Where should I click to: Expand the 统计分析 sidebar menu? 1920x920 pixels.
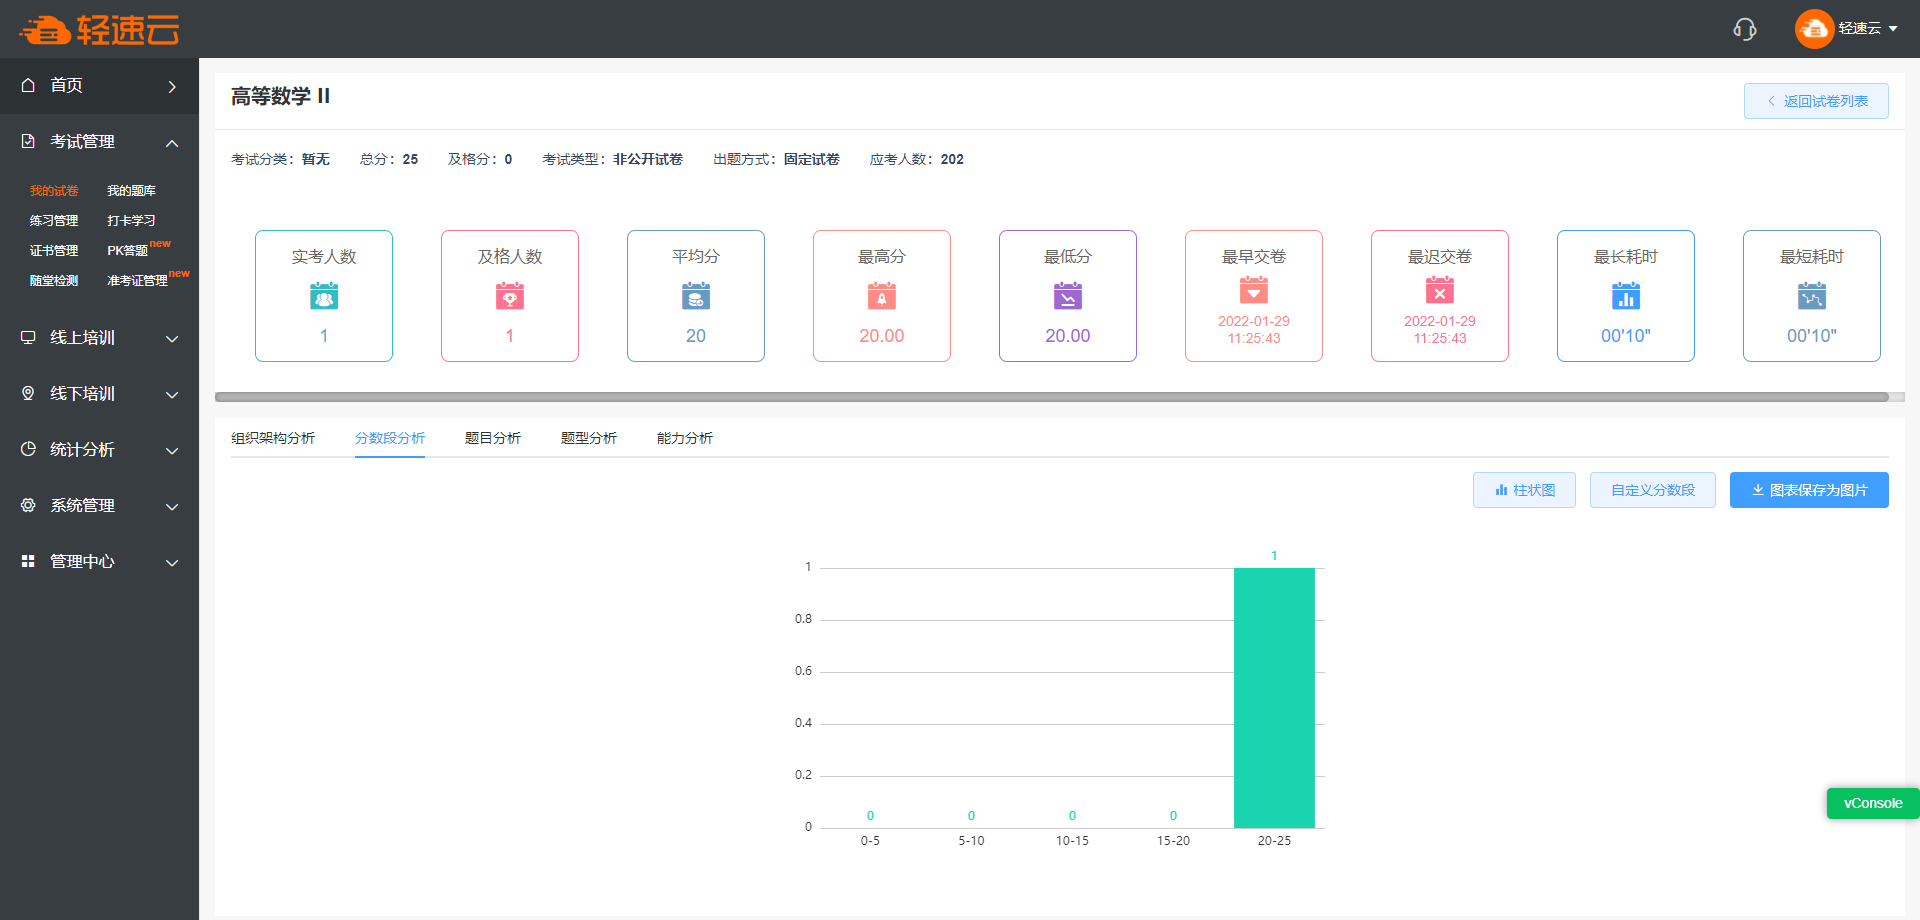pyautogui.click(x=99, y=450)
